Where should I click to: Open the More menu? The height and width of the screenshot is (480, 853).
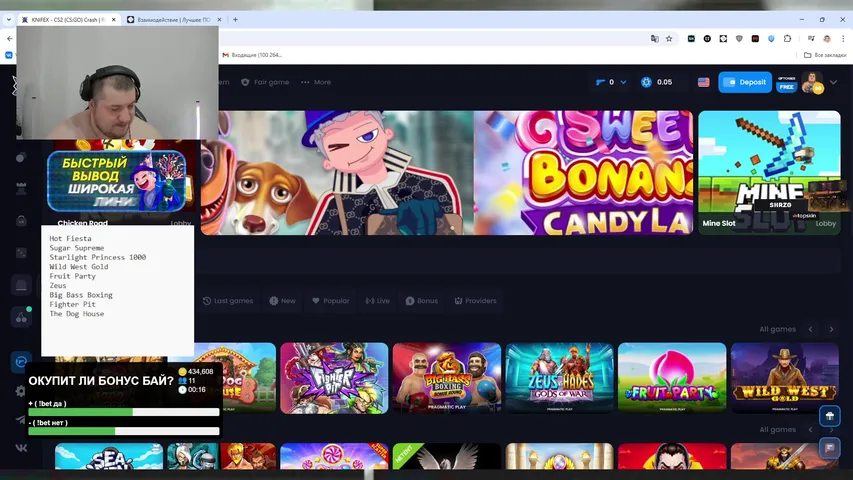point(316,82)
